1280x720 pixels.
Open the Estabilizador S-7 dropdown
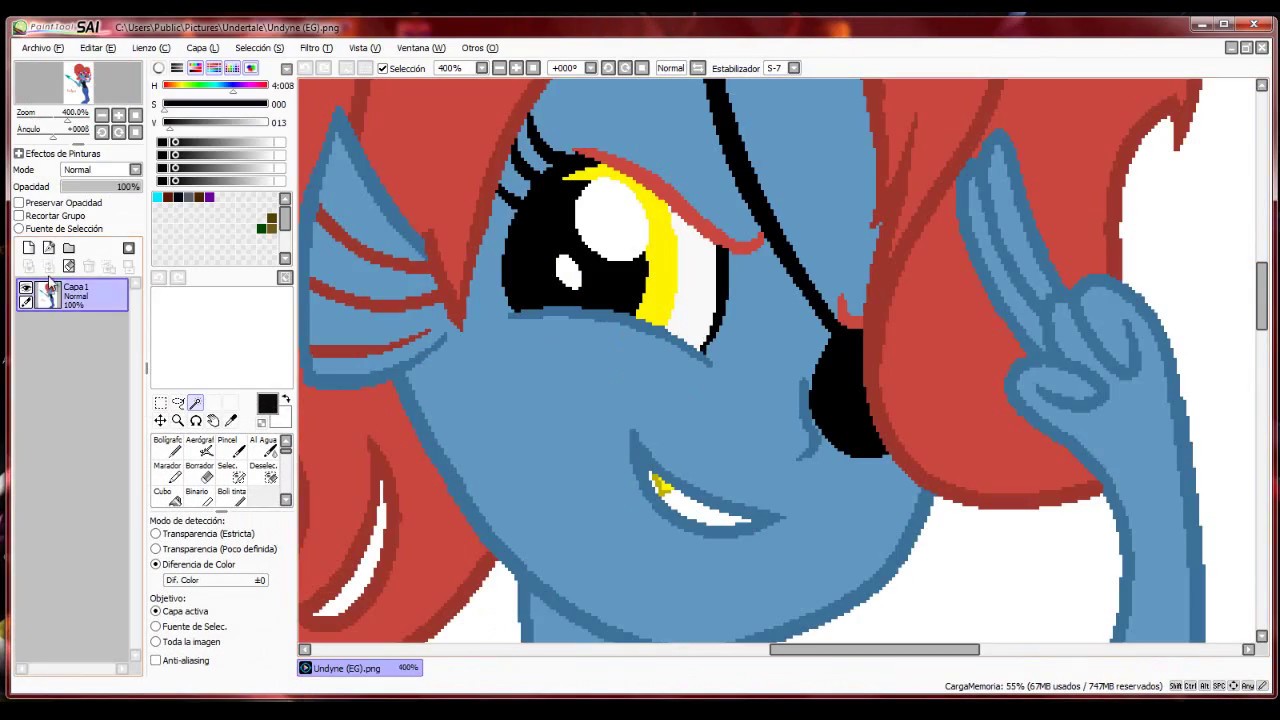click(793, 68)
